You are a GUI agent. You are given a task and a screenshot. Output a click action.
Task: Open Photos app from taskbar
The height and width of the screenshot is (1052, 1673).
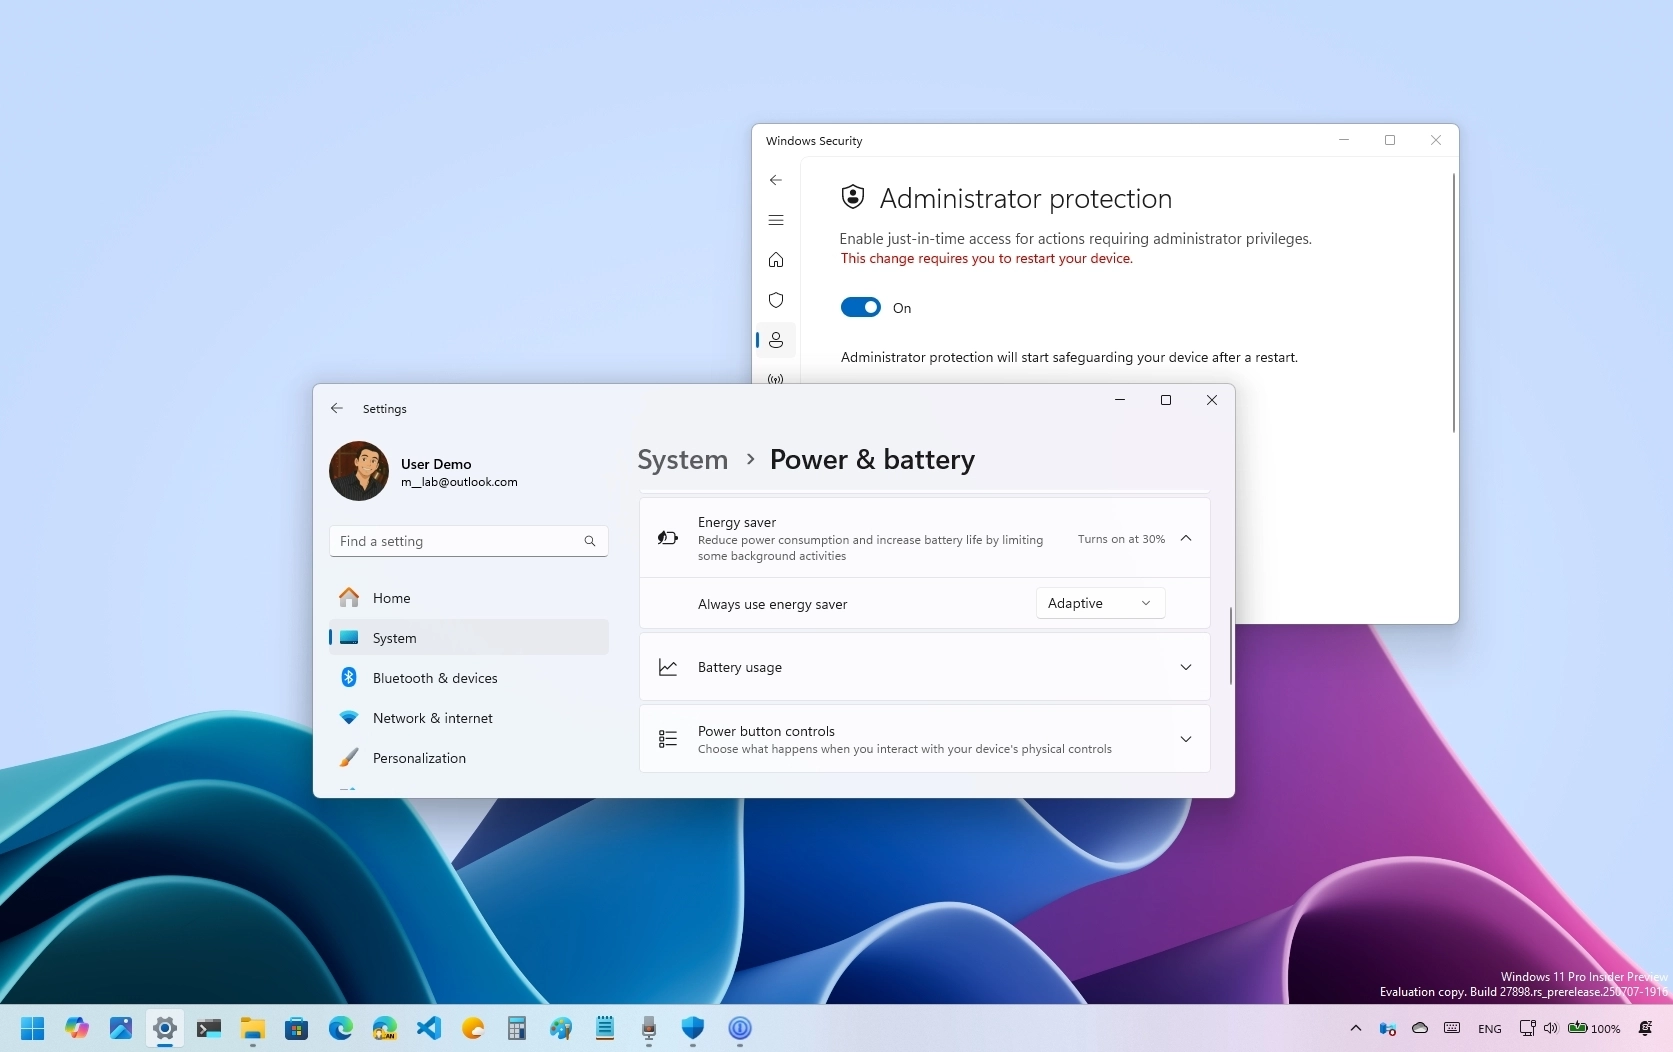121,1028
